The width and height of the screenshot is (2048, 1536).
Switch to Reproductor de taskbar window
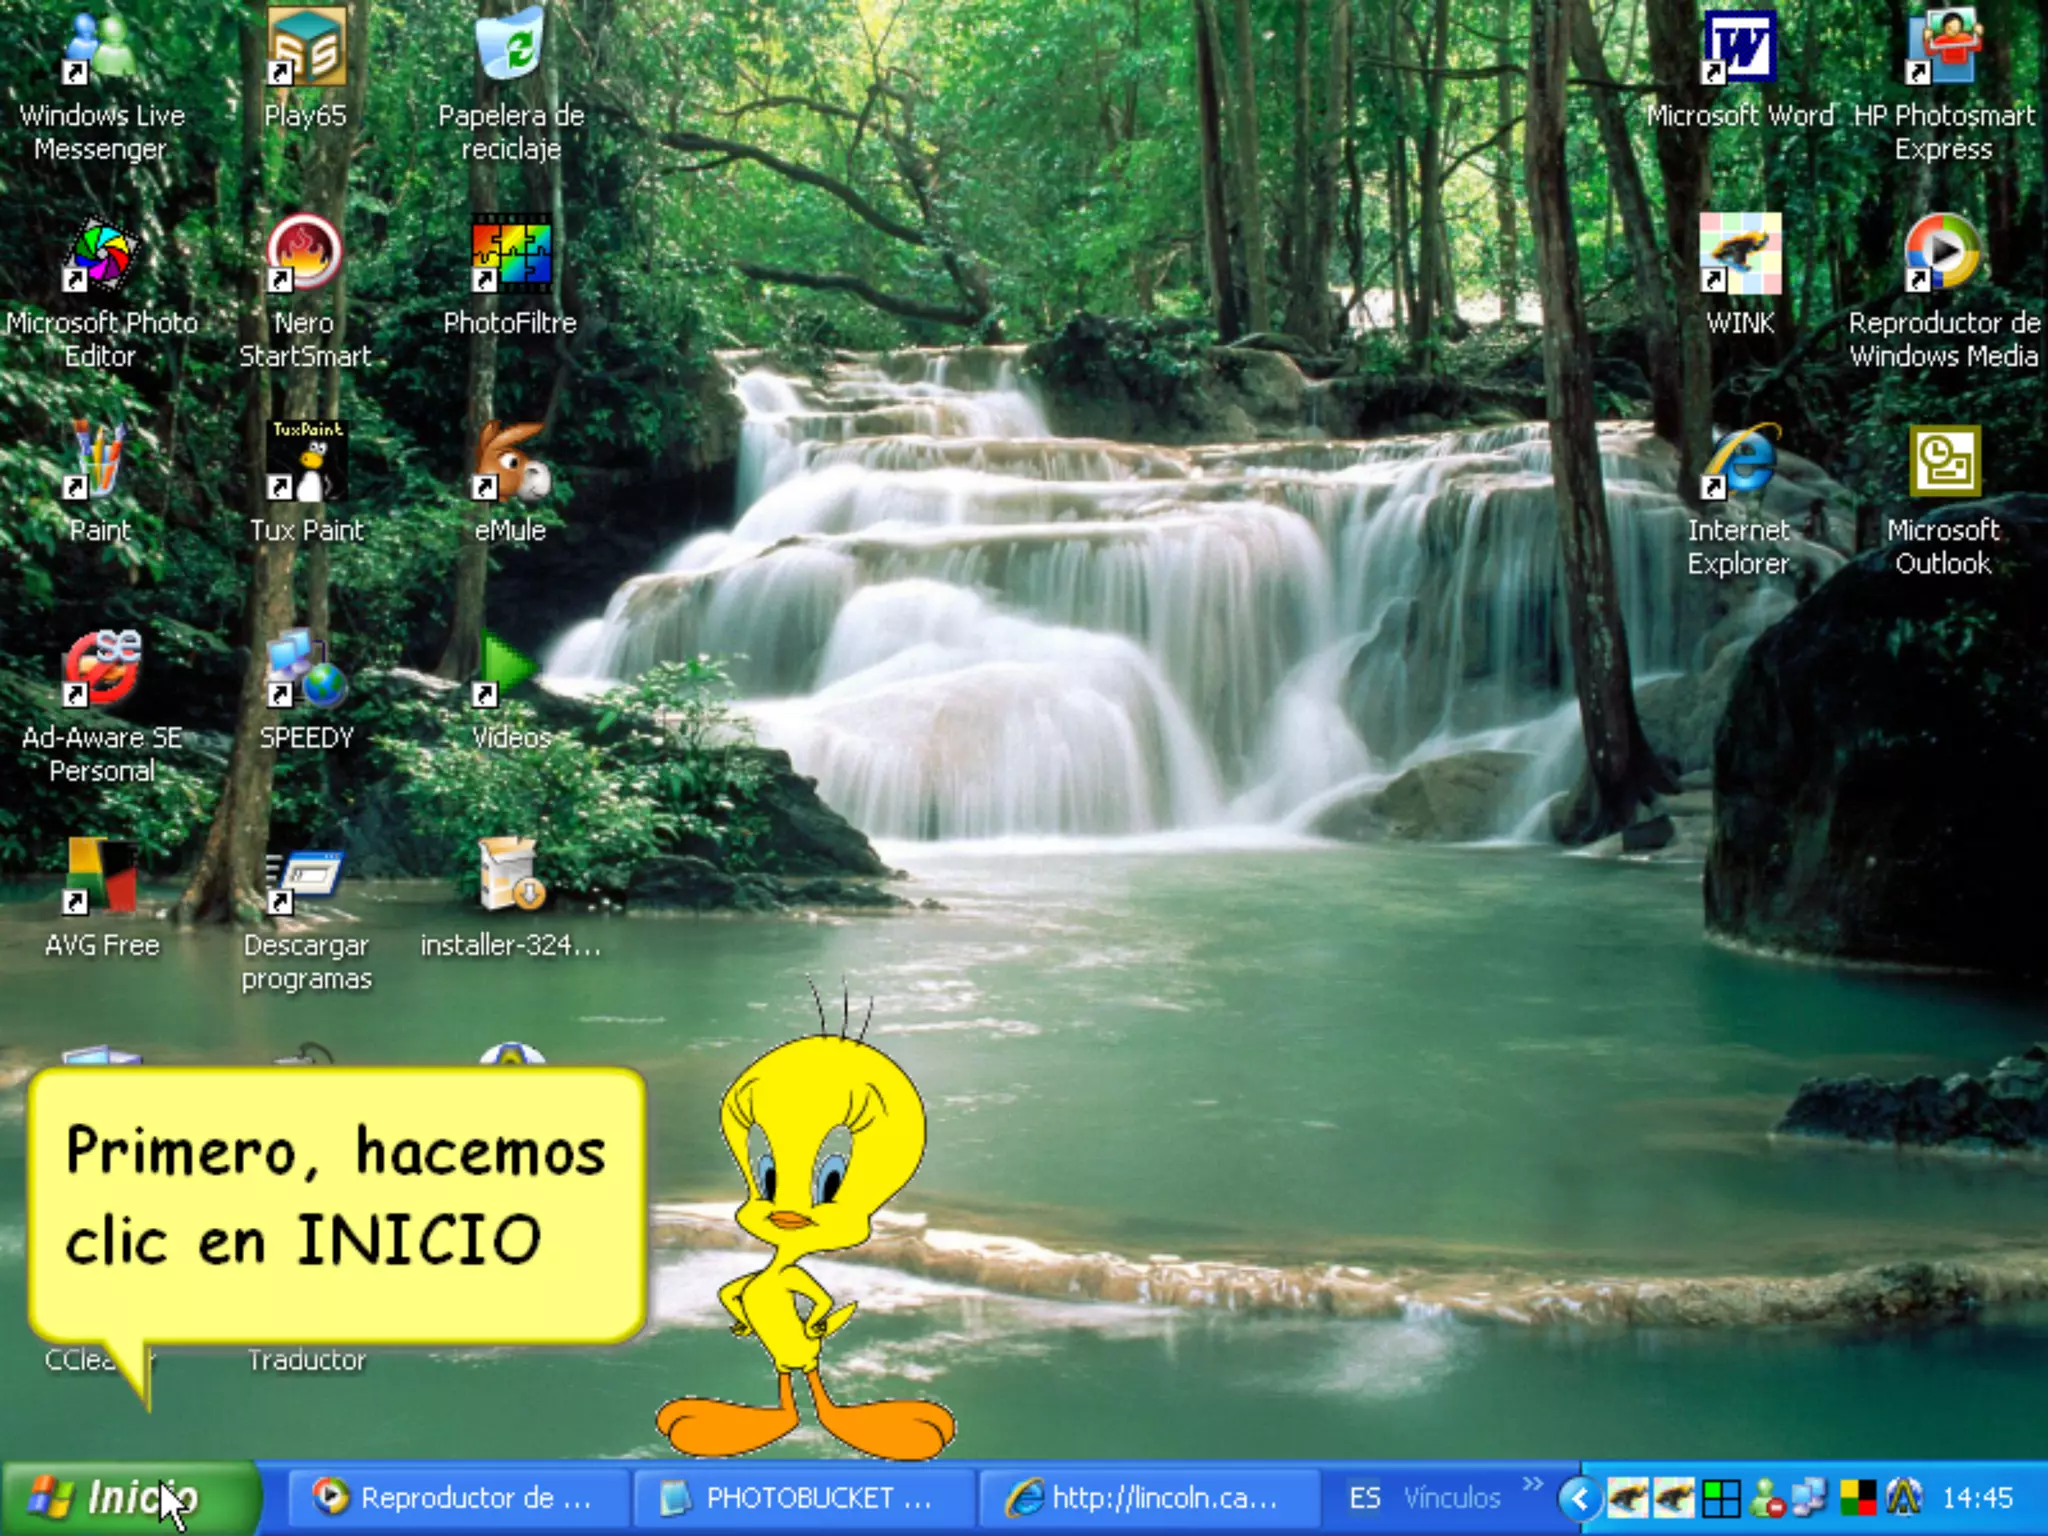(457, 1497)
